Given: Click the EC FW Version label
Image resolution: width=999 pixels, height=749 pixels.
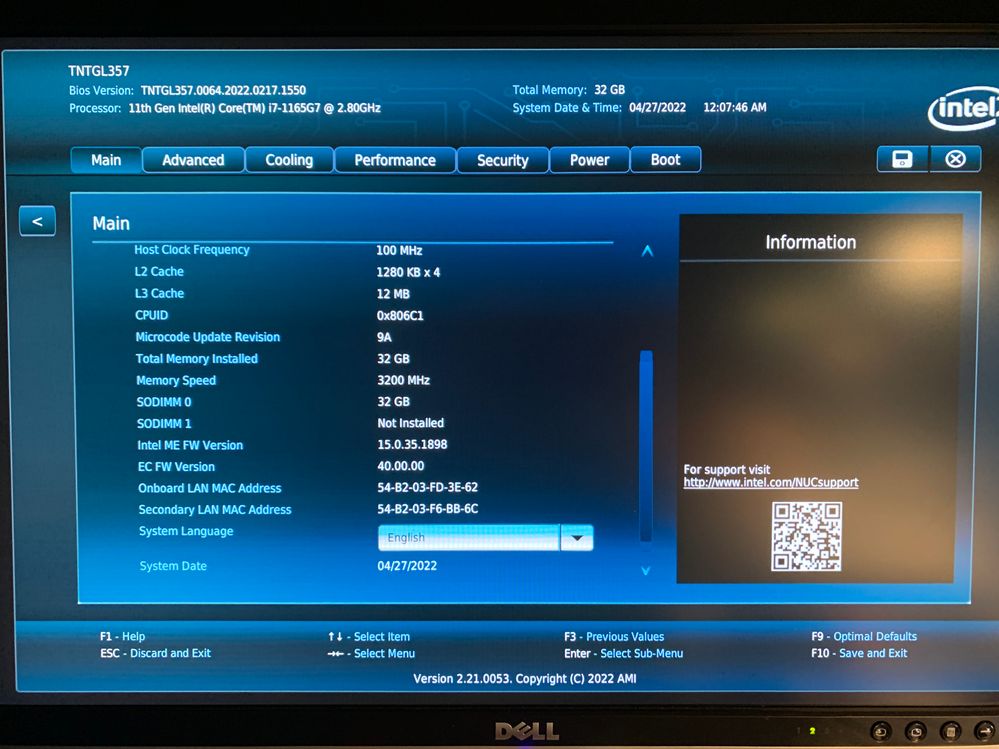Looking at the screenshot, I should coord(176,466).
